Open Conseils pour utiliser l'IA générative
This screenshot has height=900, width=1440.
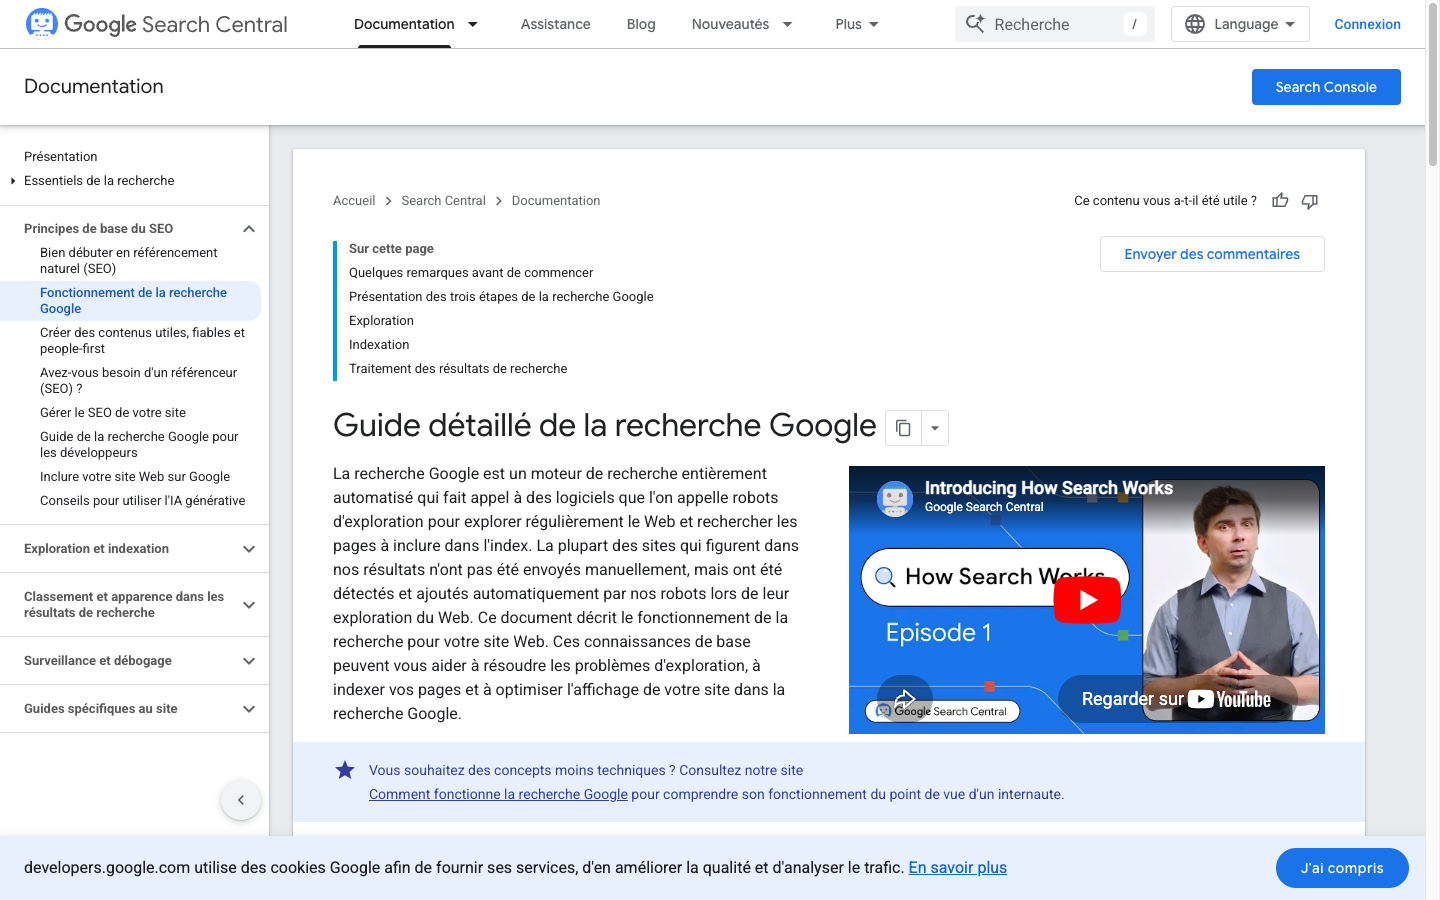click(142, 501)
